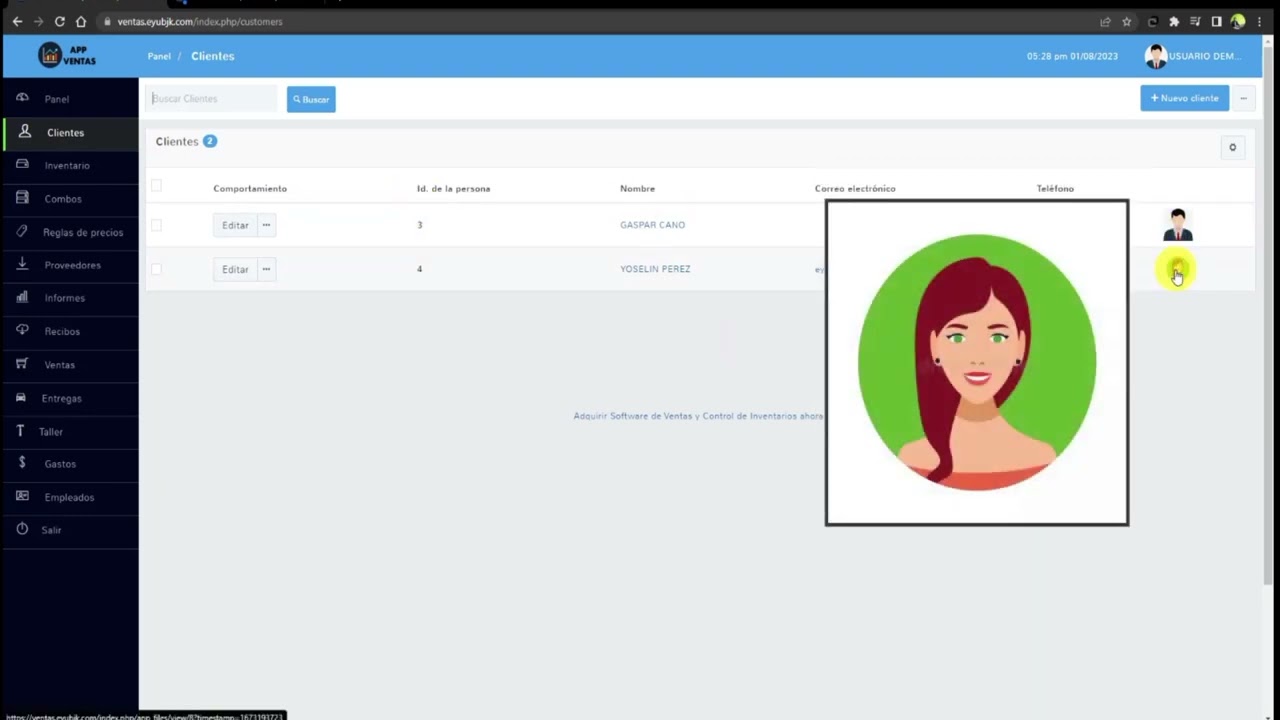Click the browser share icon

tap(1105, 21)
